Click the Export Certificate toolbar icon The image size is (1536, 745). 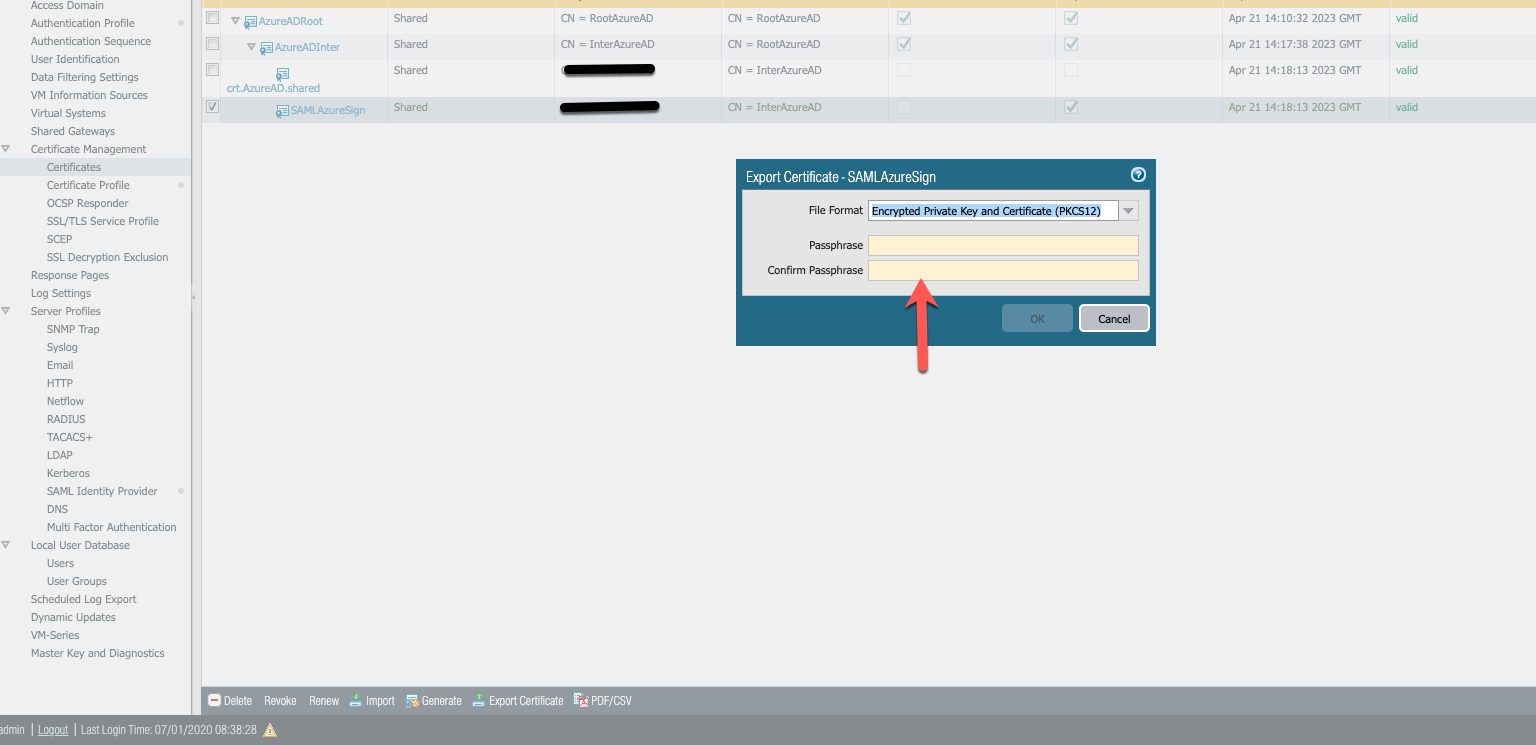(x=479, y=701)
